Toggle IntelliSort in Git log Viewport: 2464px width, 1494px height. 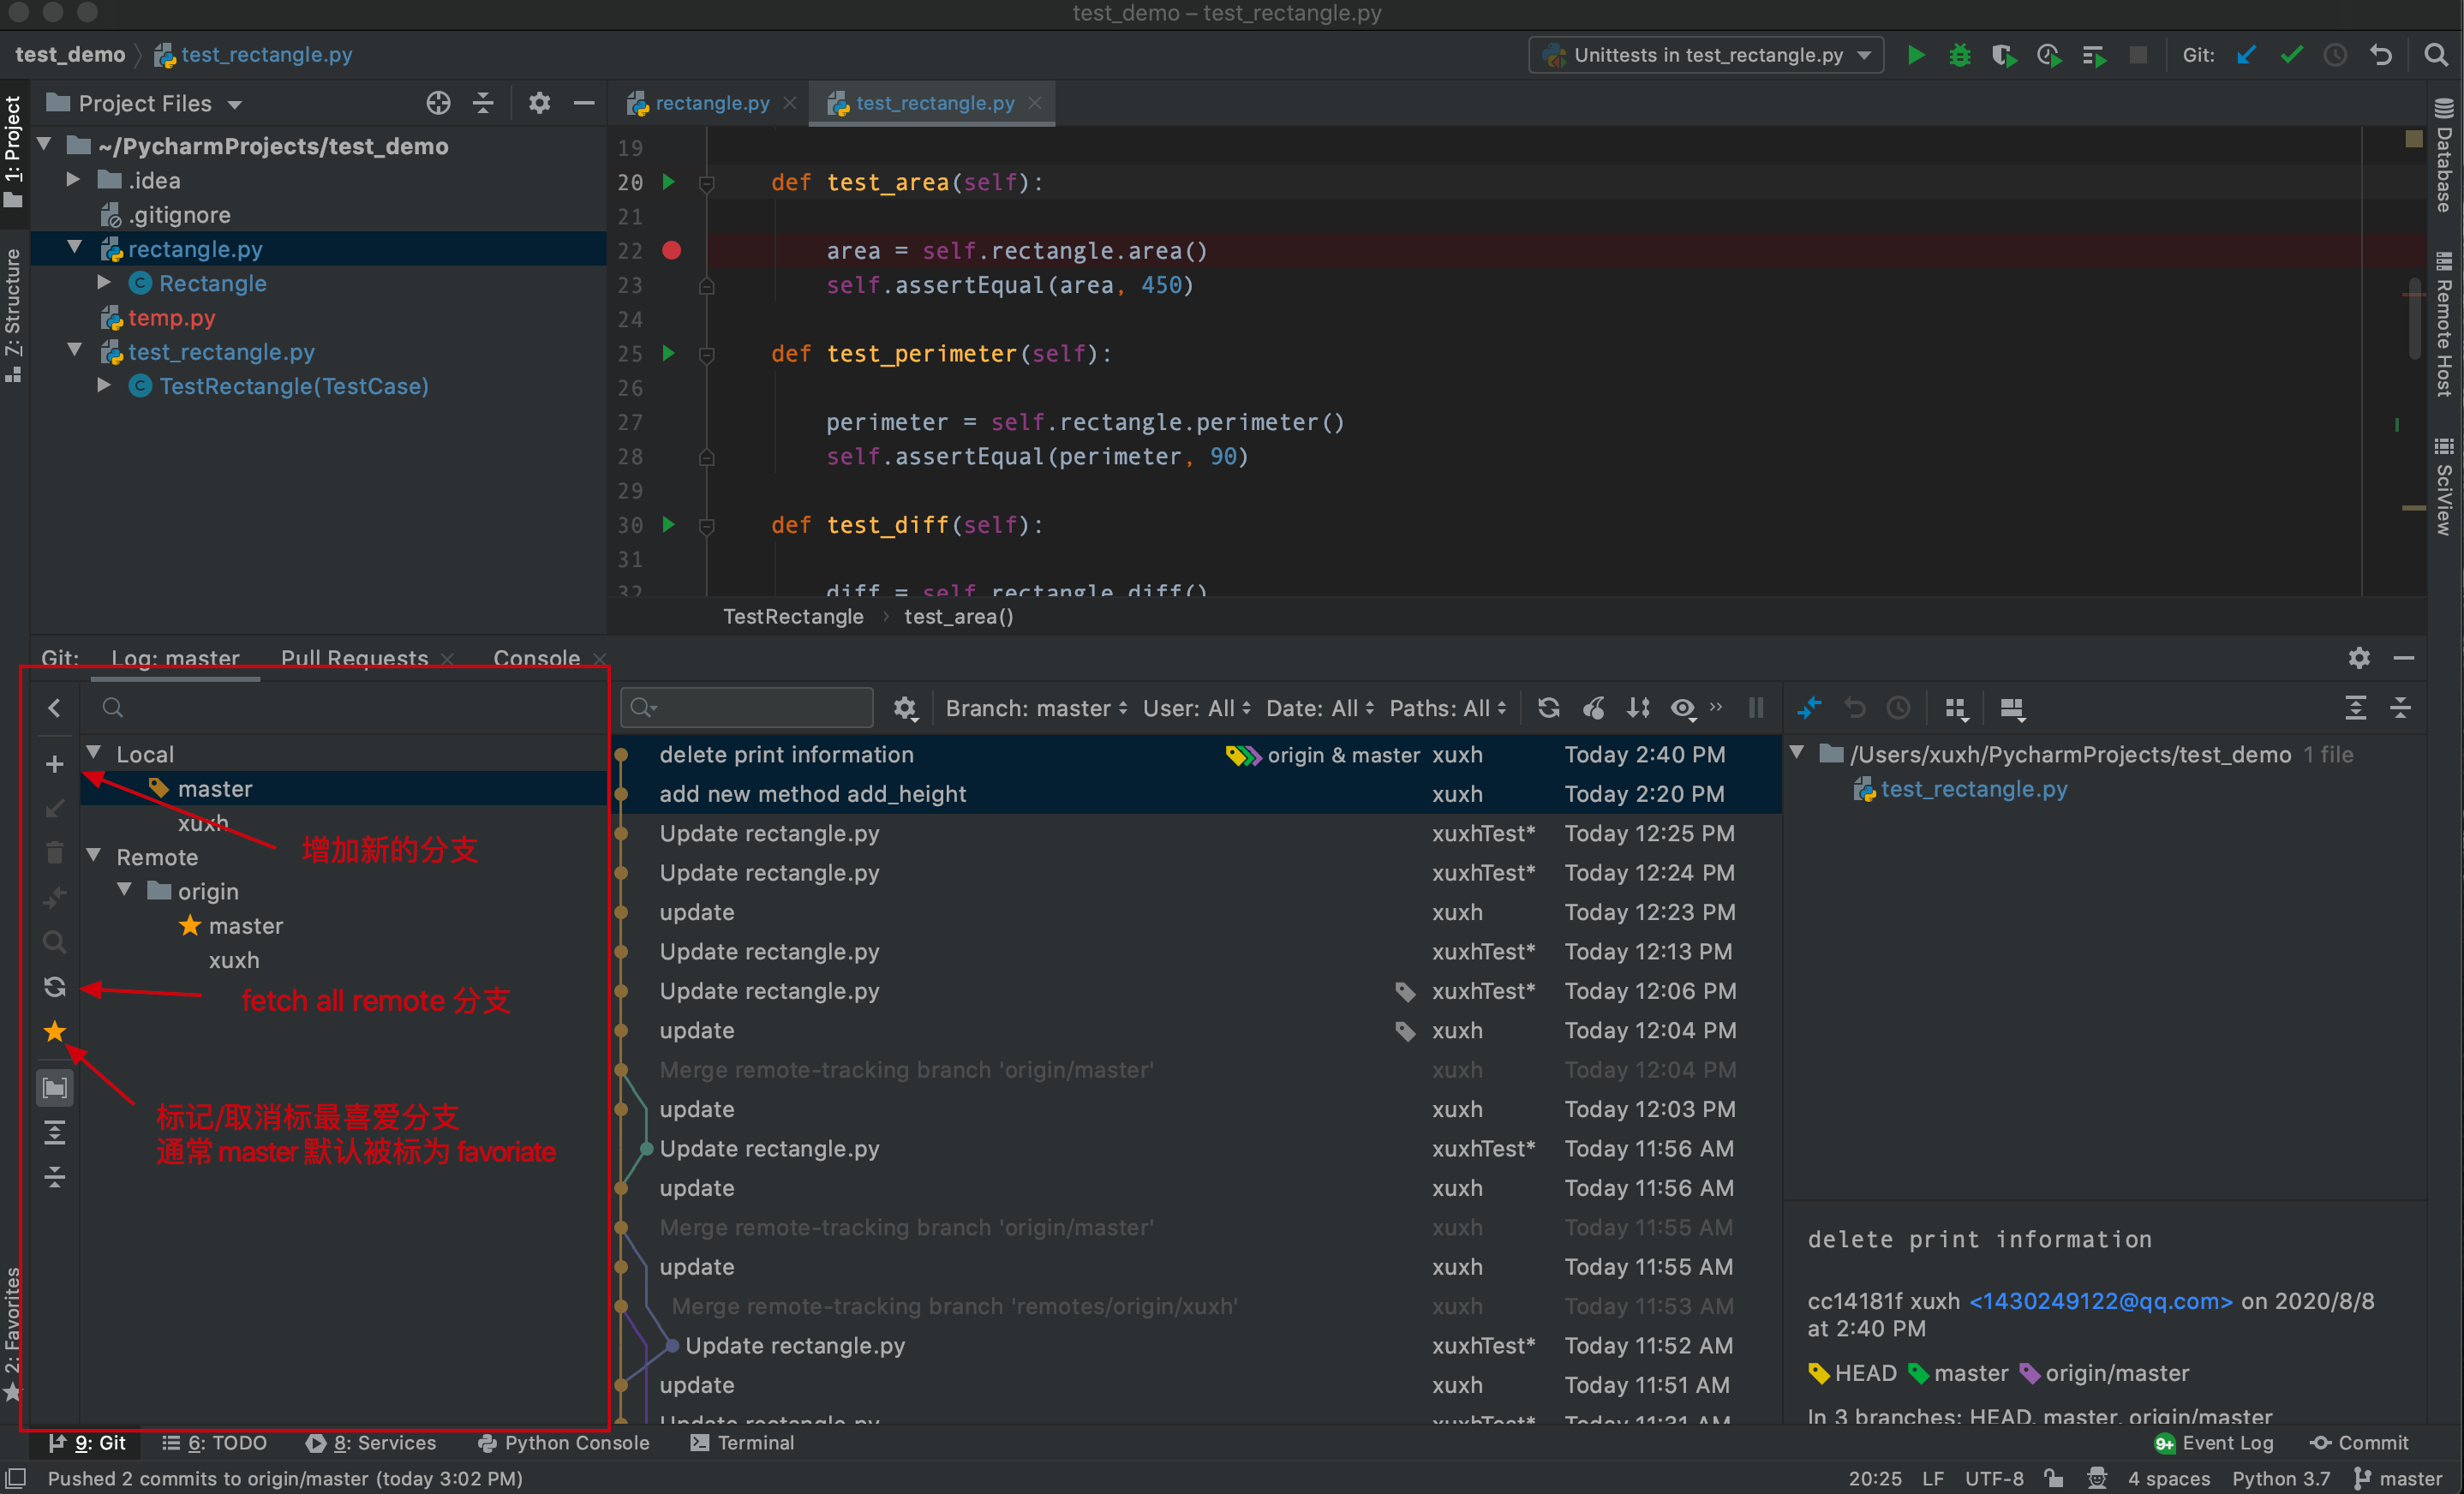1638,708
